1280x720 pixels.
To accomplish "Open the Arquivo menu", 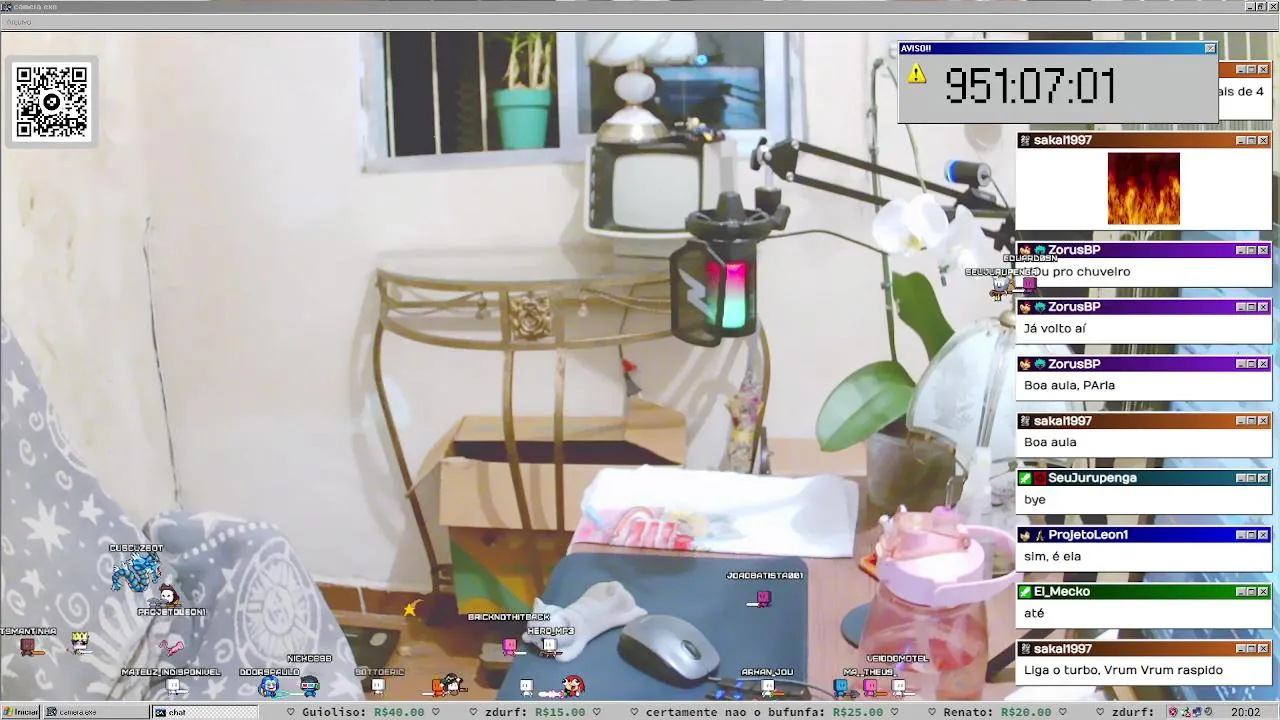I will (18, 21).
